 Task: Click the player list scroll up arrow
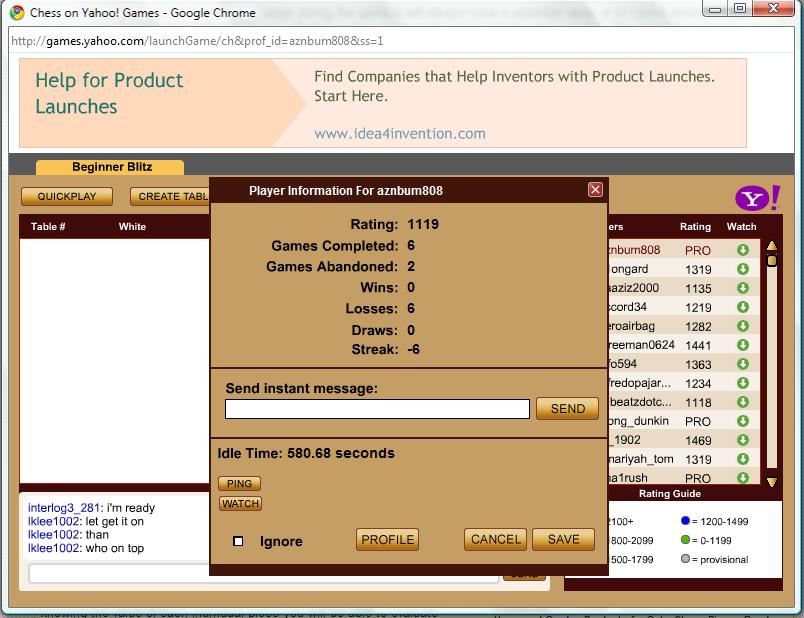coord(772,246)
